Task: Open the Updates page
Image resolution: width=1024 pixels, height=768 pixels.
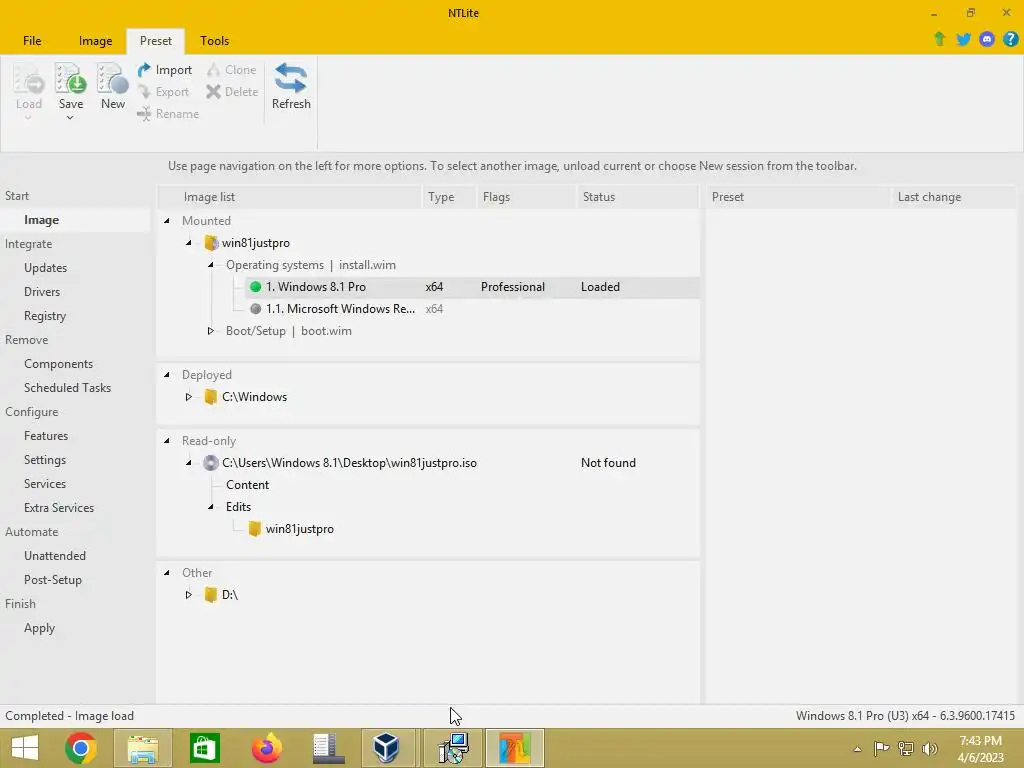Action: coord(46,268)
